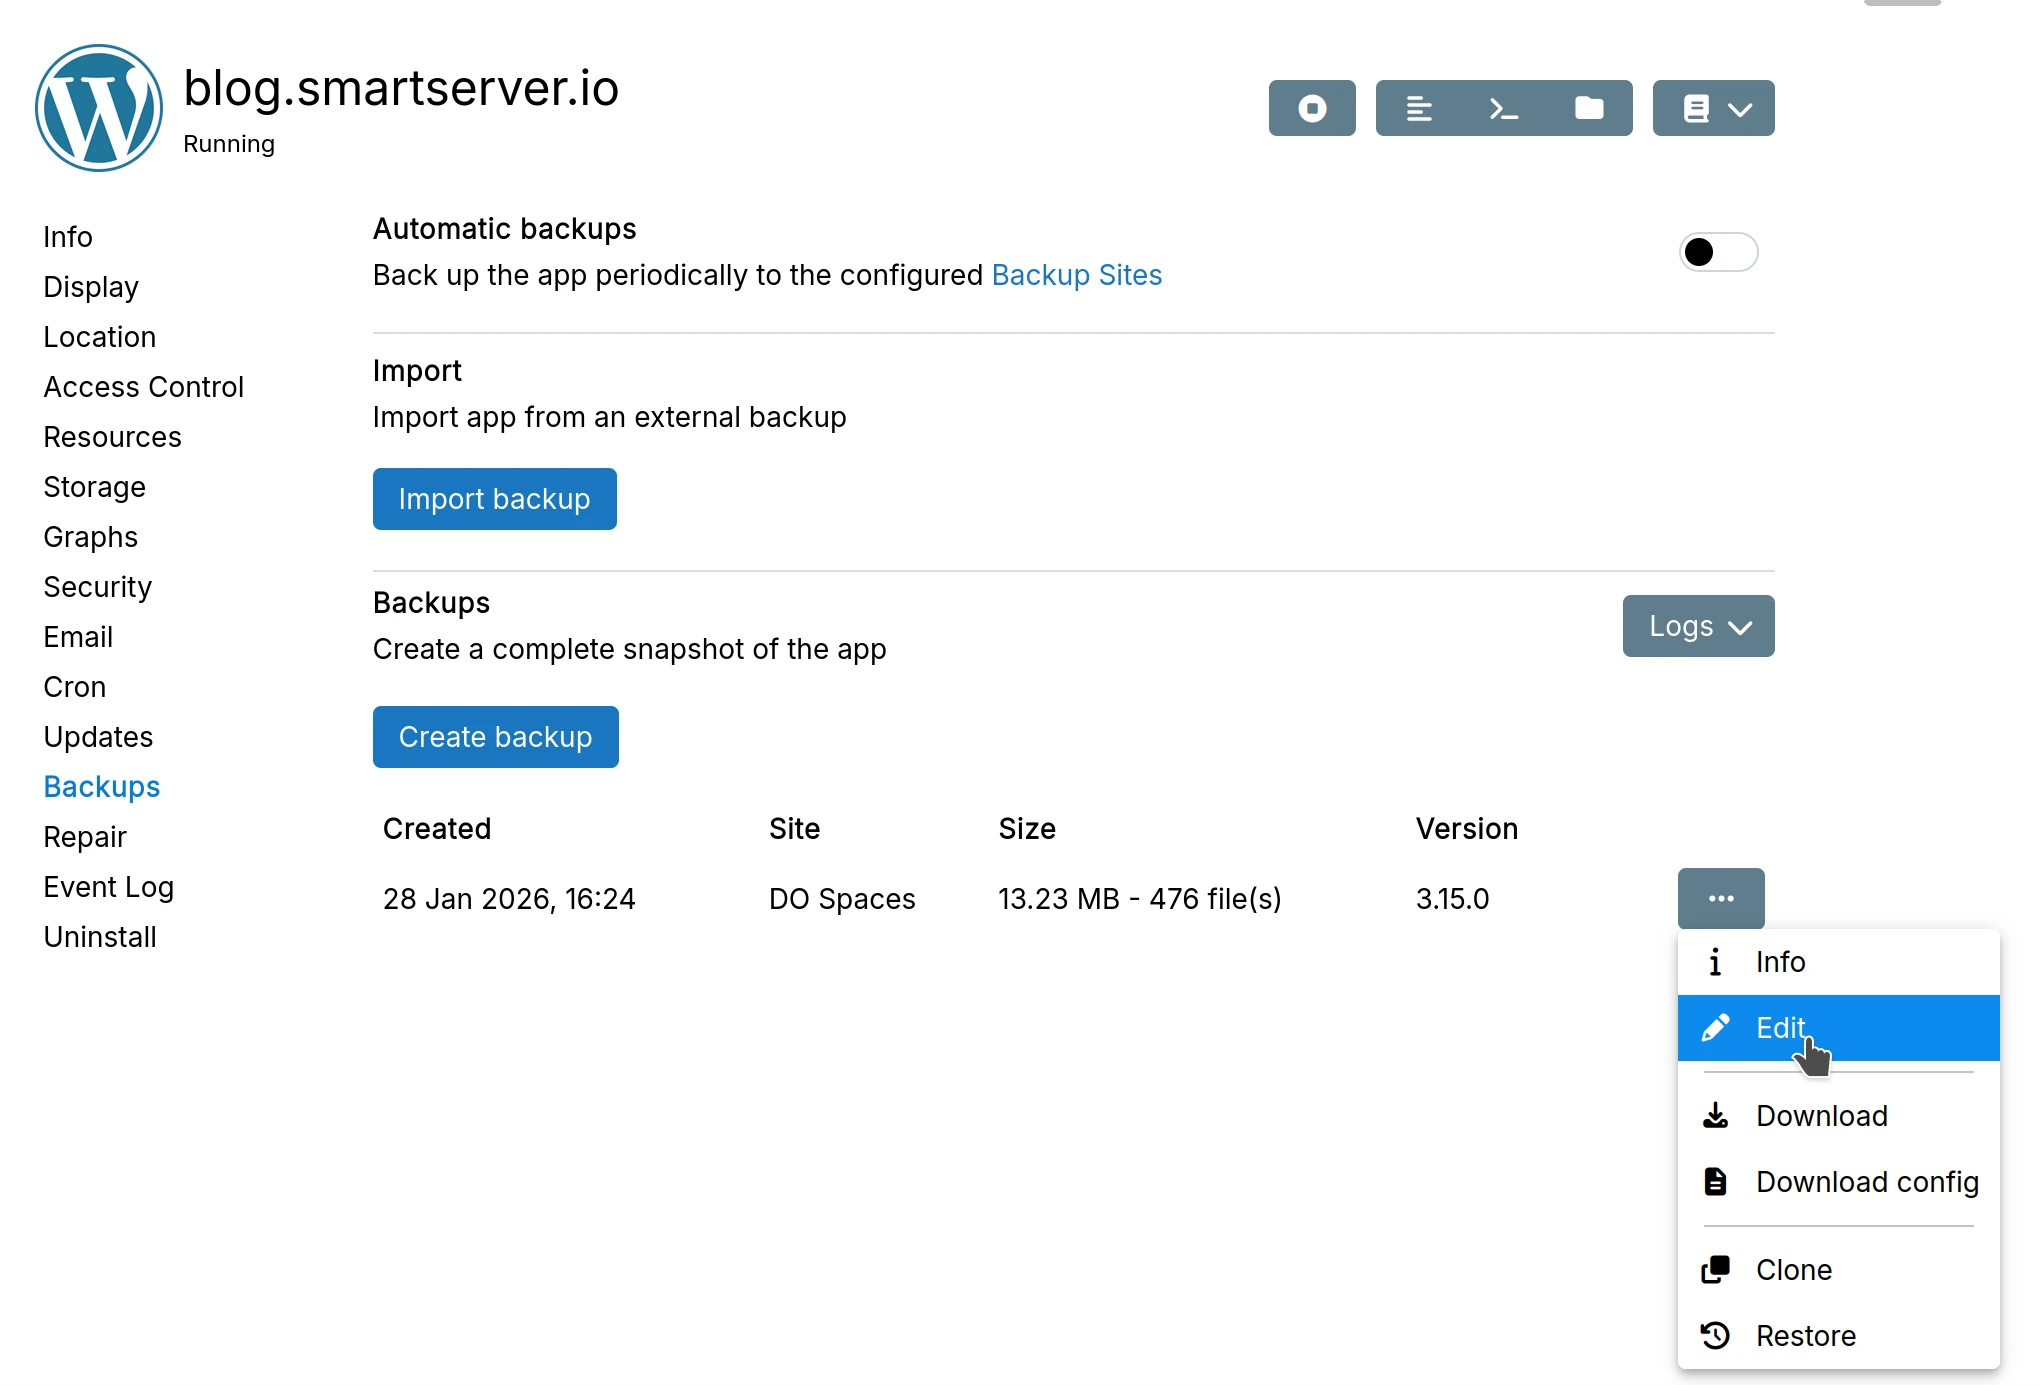Select Download config menu entry
This screenshot has height=1385, width=2042.
(x=1866, y=1181)
